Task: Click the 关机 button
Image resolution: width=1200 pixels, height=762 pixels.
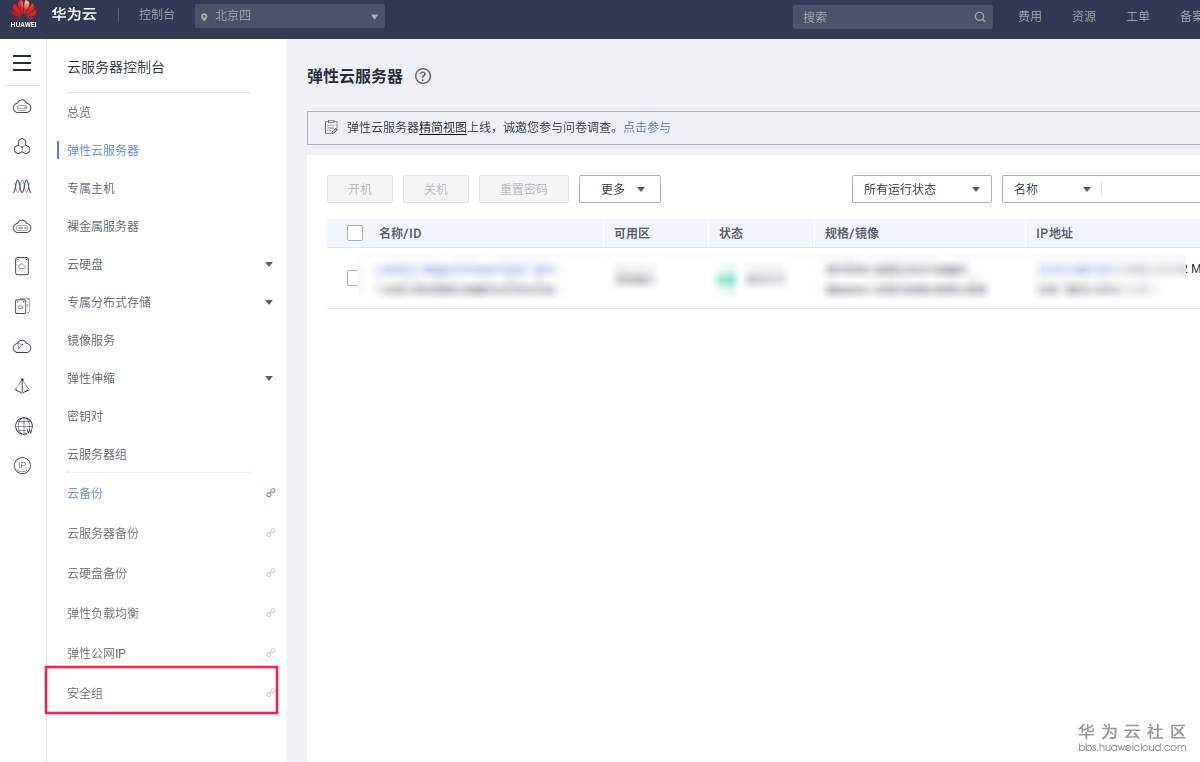Action: pyautogui.click(x=436, y=189)
